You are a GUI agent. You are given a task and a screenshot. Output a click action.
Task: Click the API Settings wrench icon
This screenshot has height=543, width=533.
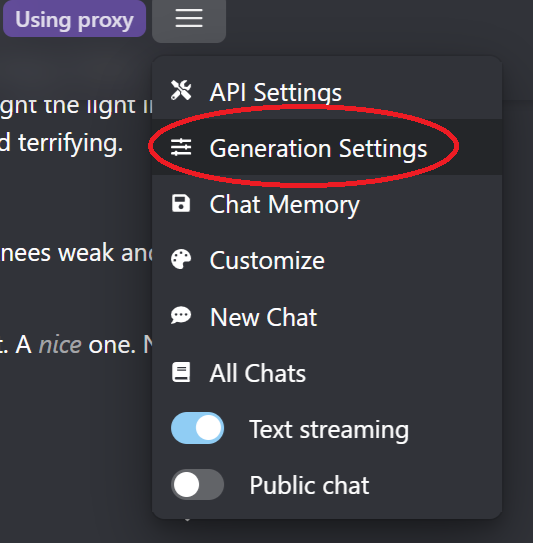(181, 91)
